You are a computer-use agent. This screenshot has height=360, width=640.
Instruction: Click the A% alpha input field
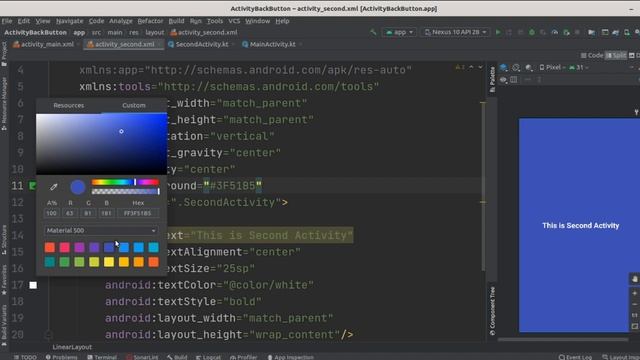click(51, 213)
